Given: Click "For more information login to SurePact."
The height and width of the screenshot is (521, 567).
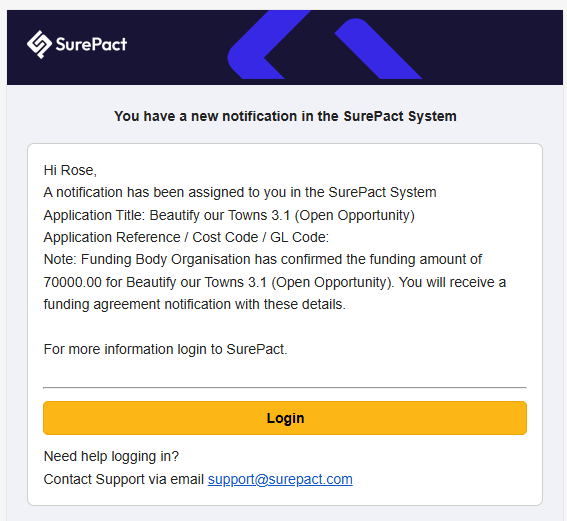Looking at the screenshot, I should [x=165, y=350].
